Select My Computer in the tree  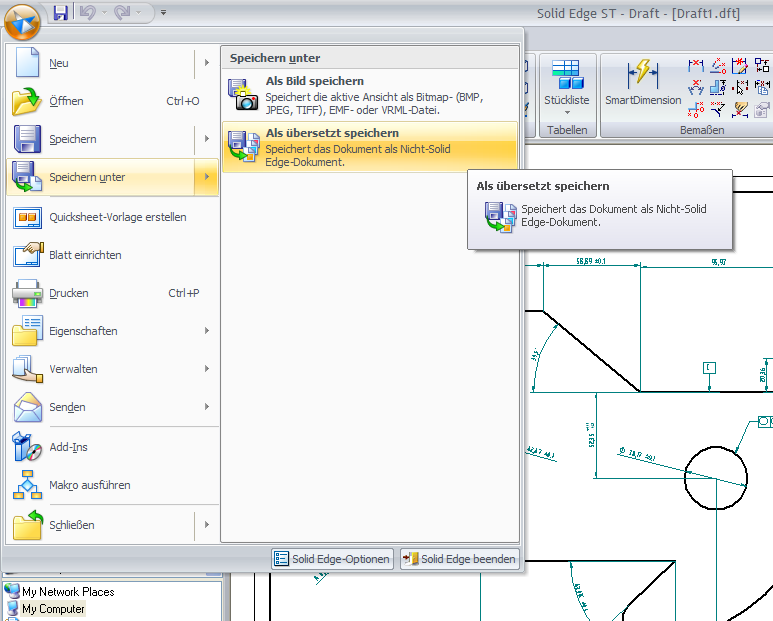coord(53,609)
